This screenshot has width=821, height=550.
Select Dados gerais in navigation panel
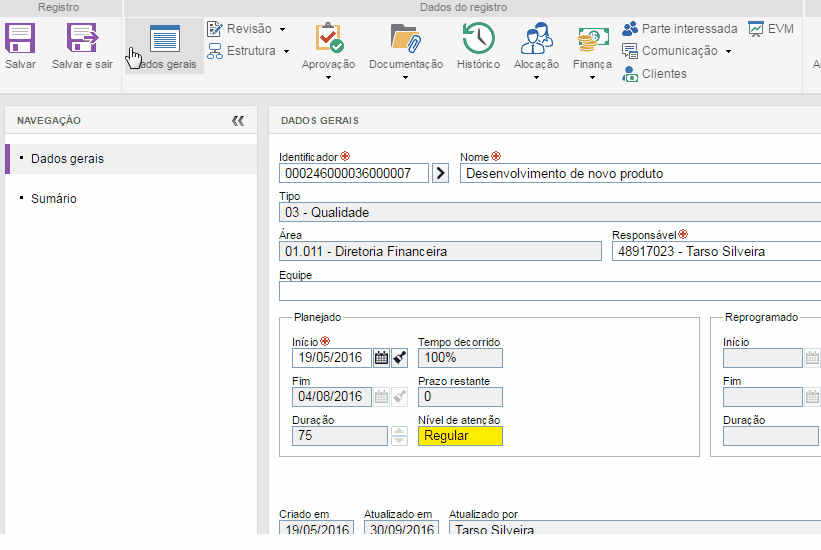tap(67, 159)
